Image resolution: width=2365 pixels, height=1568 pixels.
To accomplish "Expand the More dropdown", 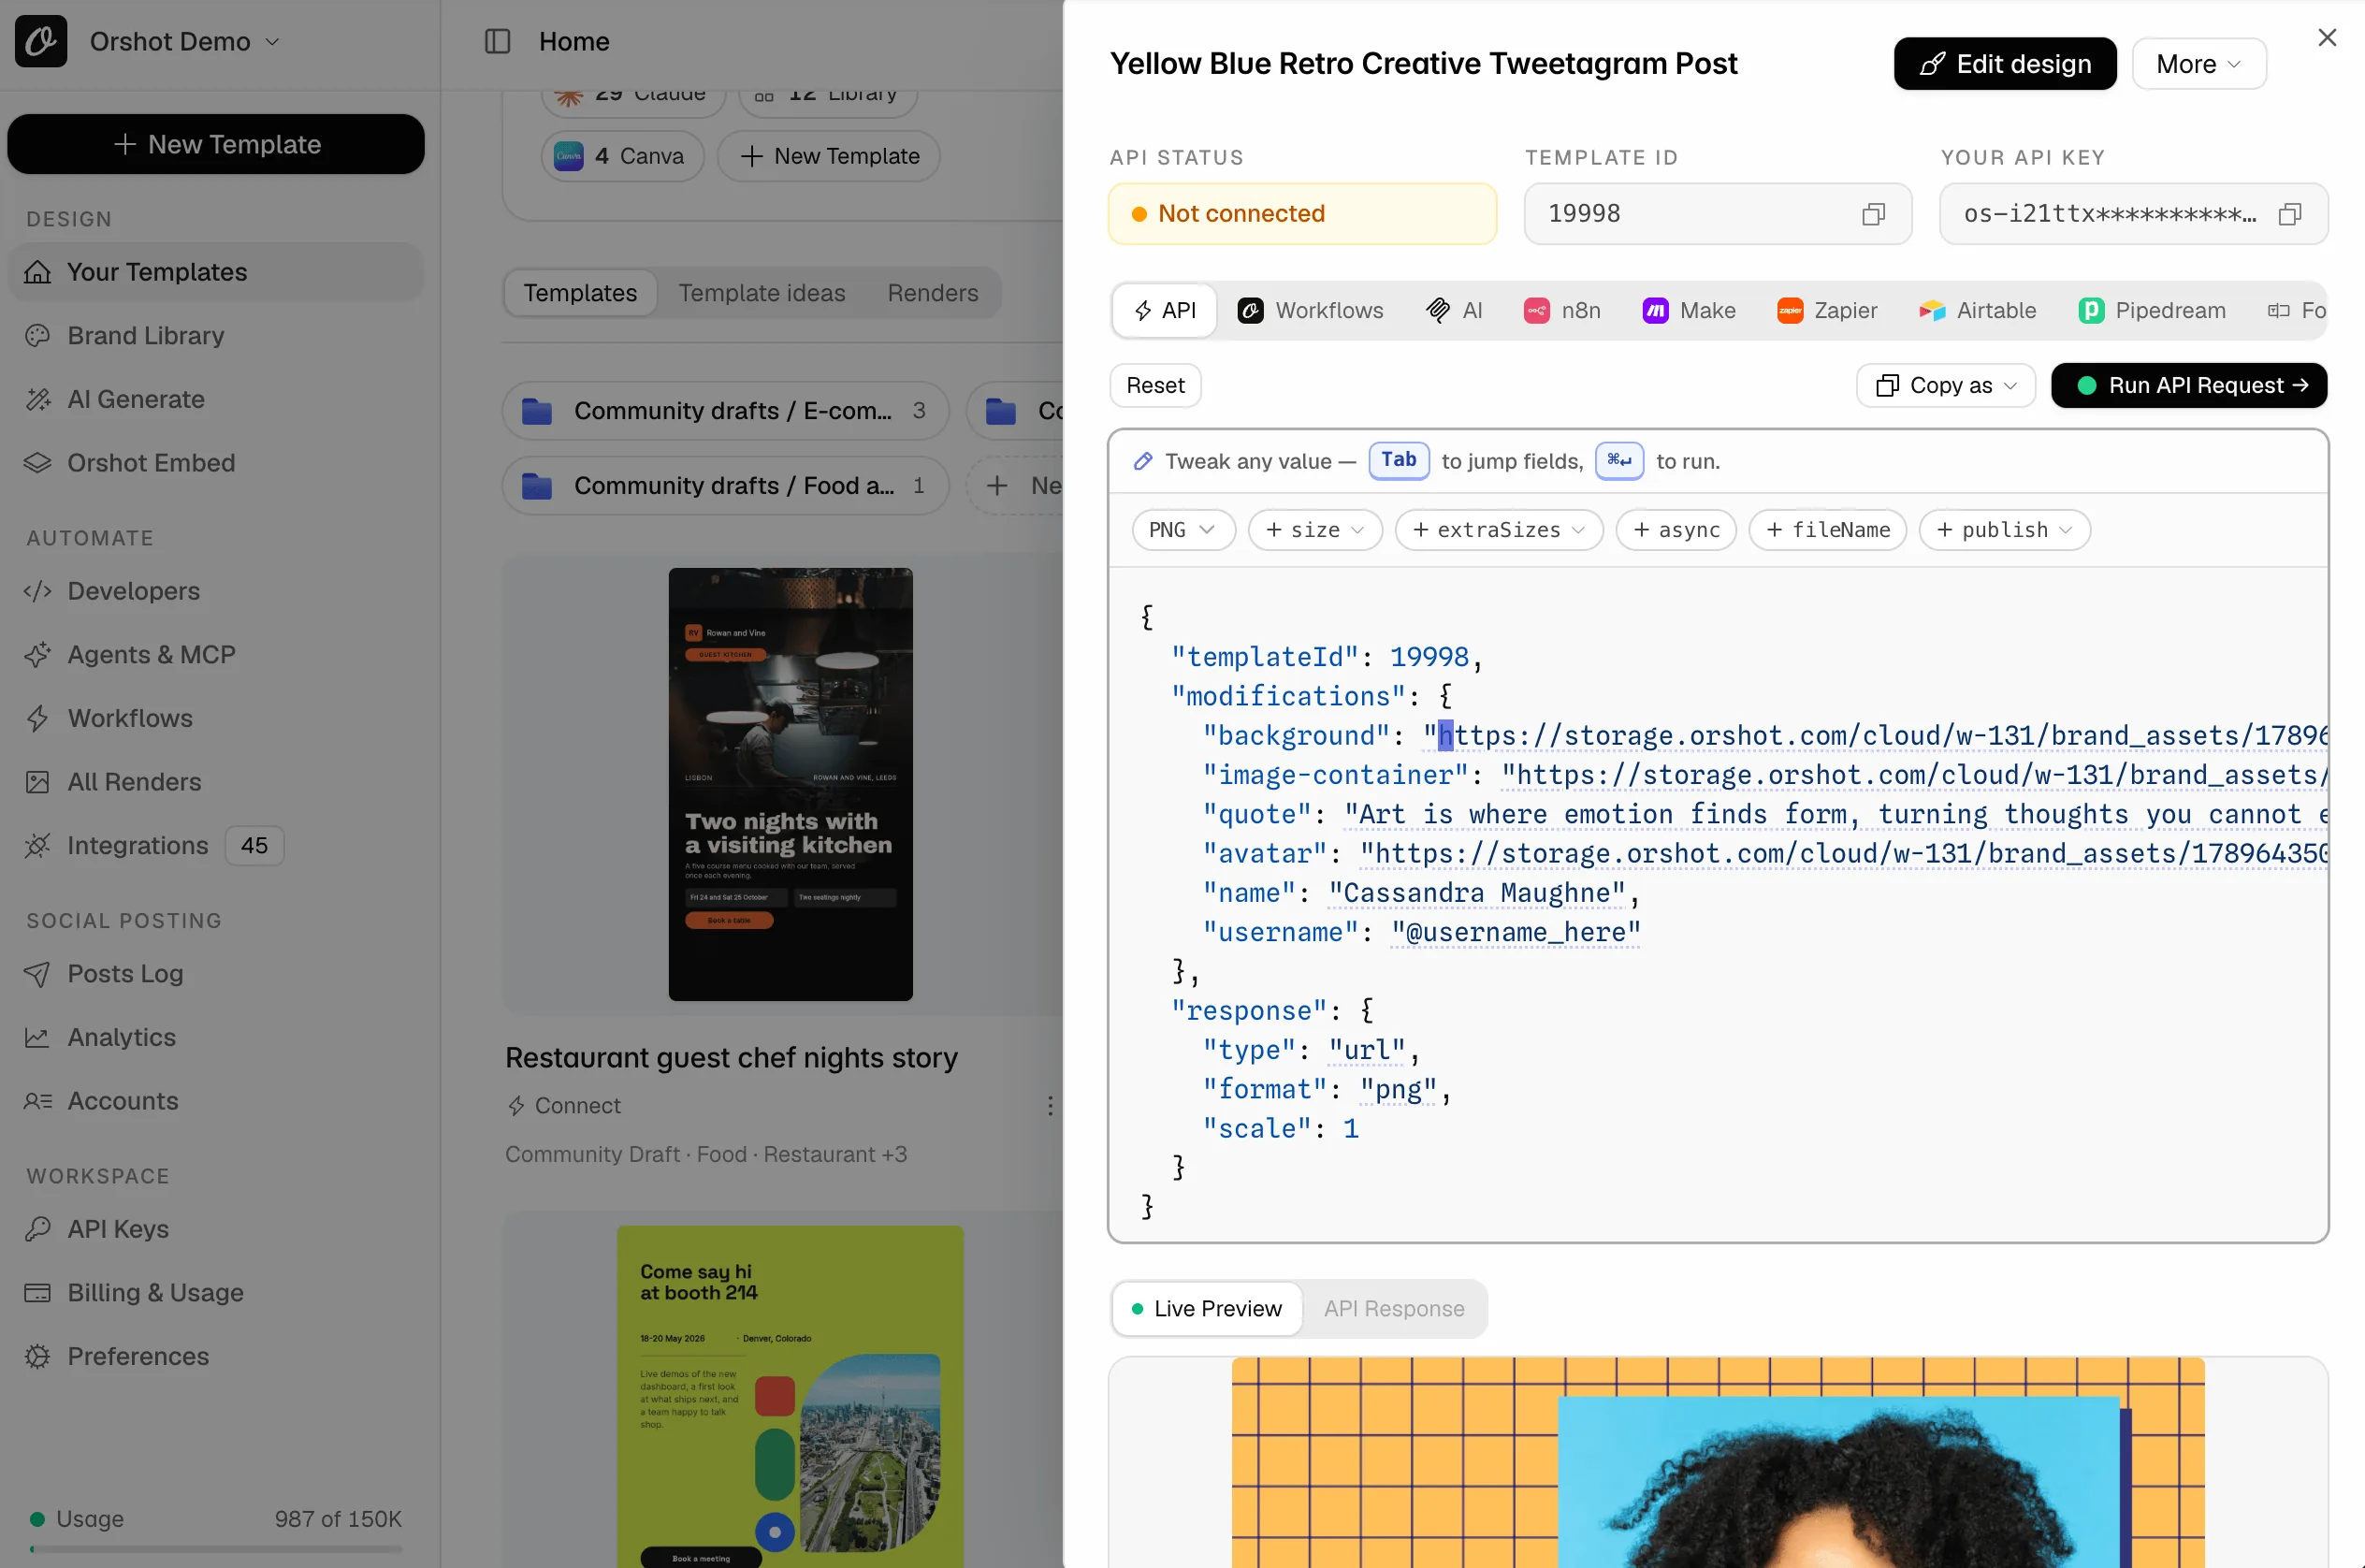I will [2198, 64].
